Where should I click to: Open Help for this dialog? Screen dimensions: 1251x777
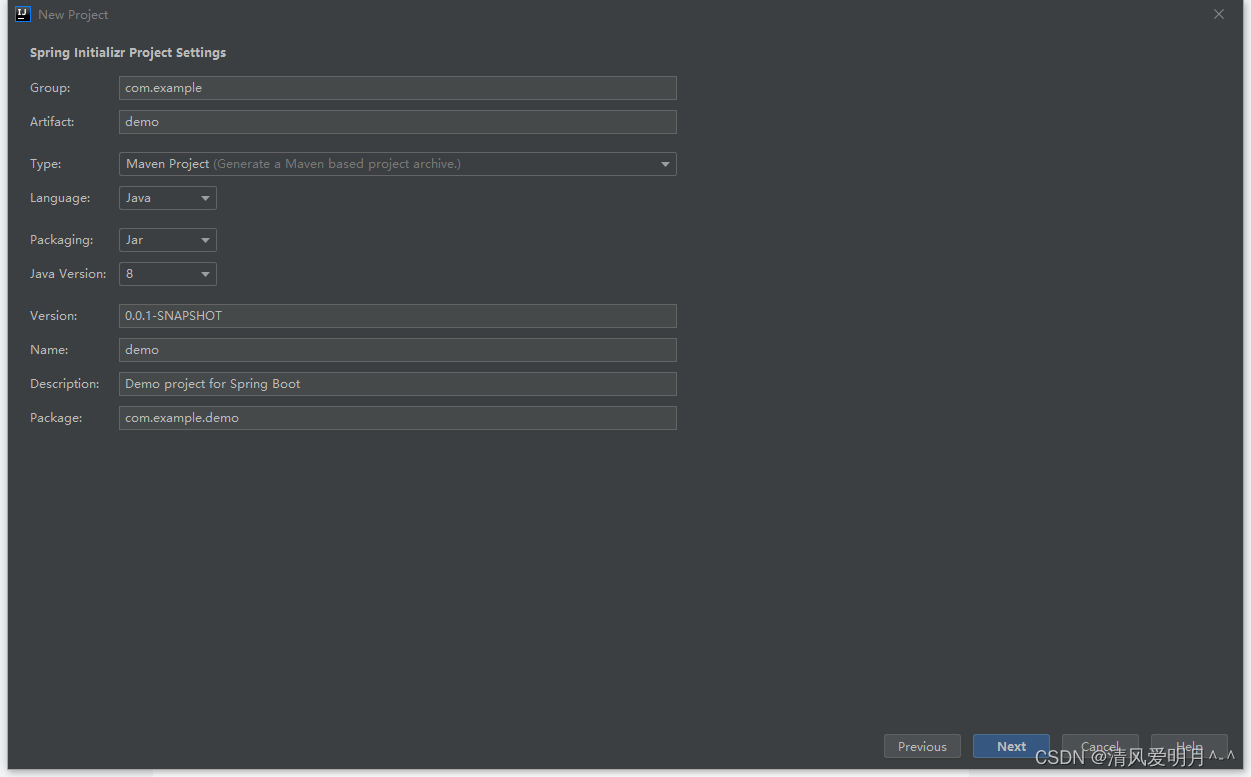tap(1189, 746)
